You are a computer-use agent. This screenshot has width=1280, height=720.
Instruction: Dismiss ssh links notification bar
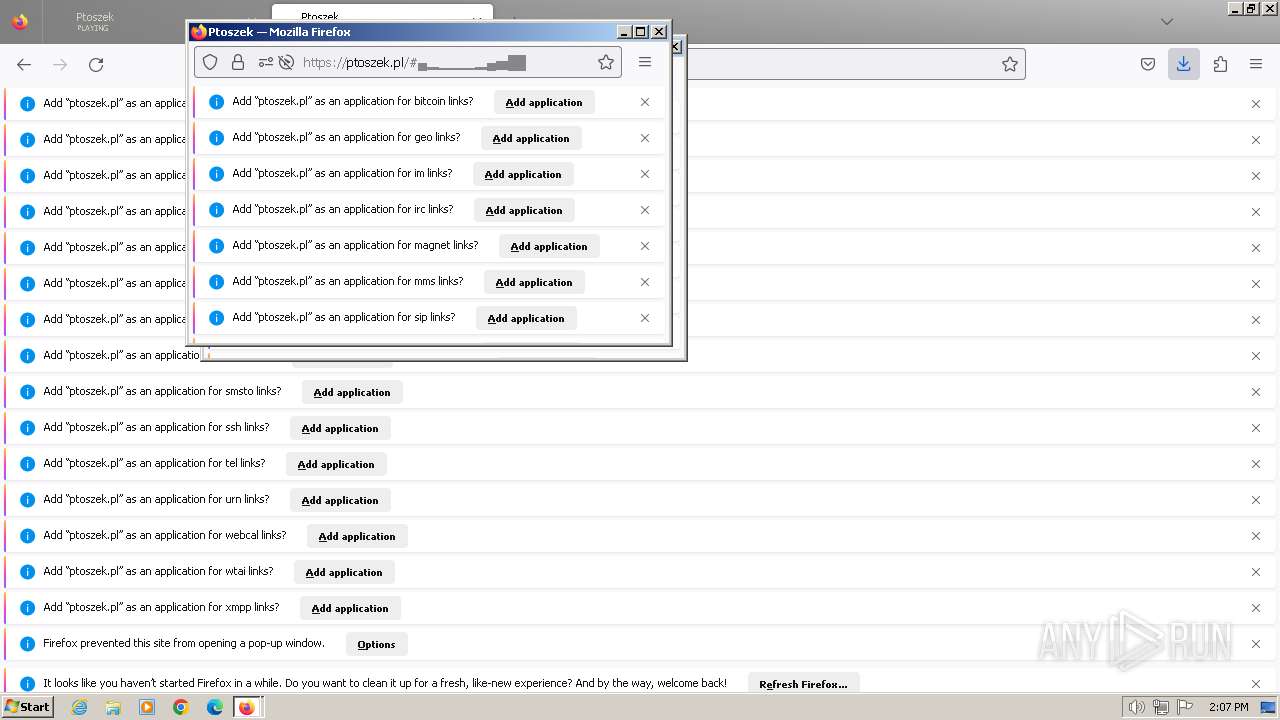[x=1256, y=428]
